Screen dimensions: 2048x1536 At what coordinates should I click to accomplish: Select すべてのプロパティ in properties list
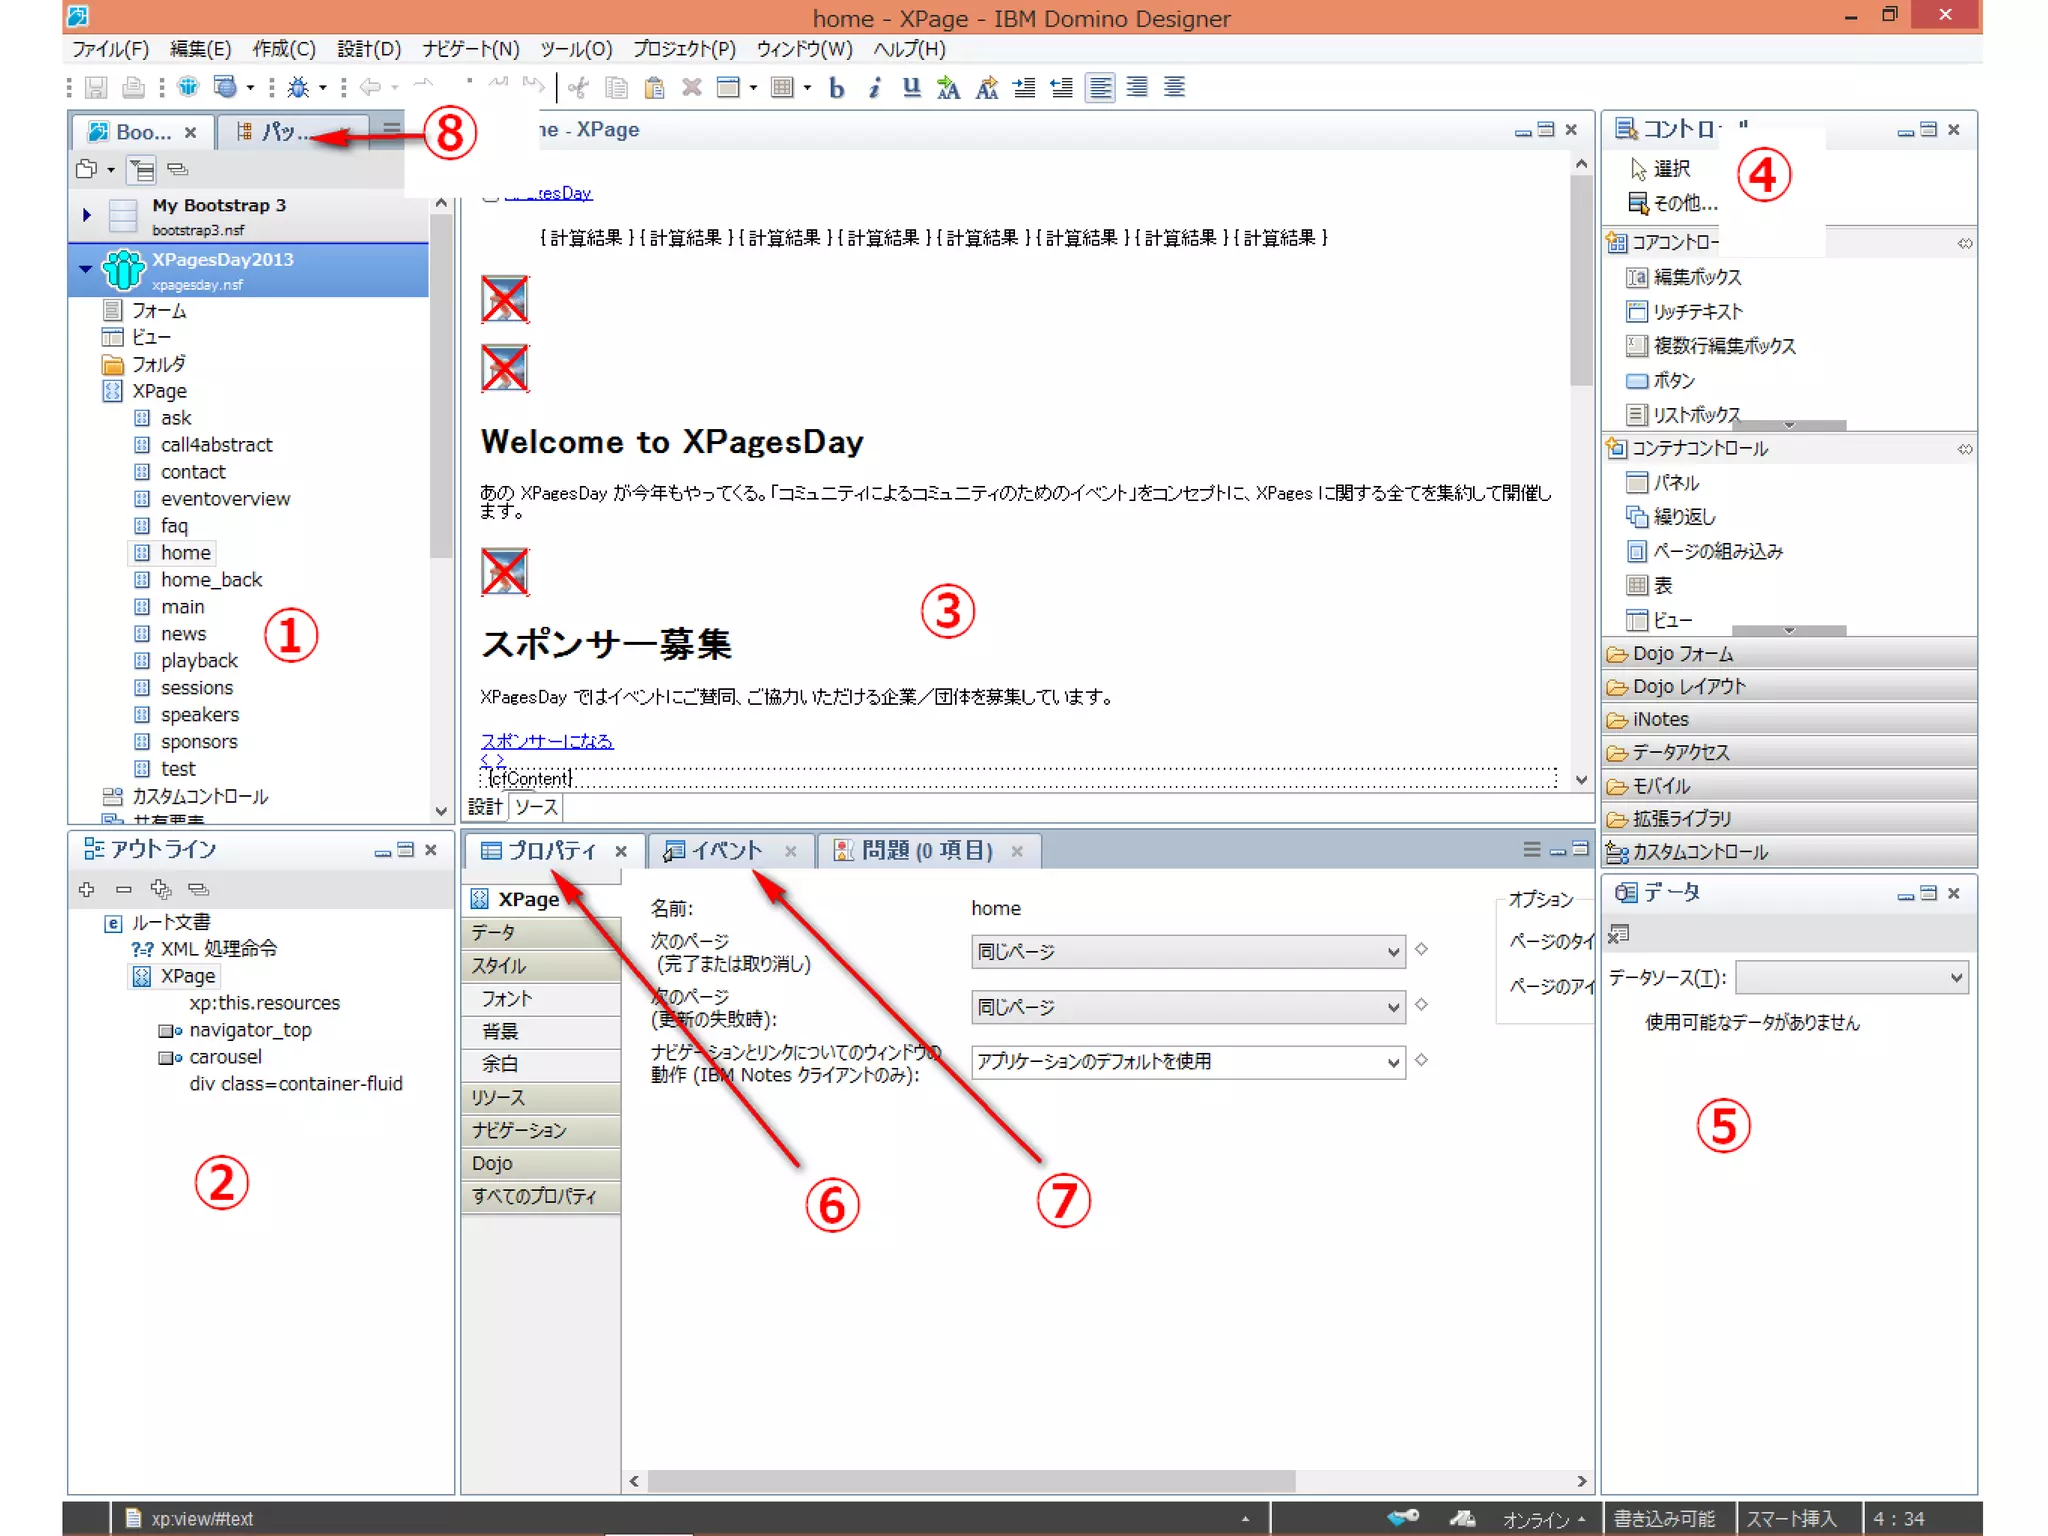click(534, 1196)
